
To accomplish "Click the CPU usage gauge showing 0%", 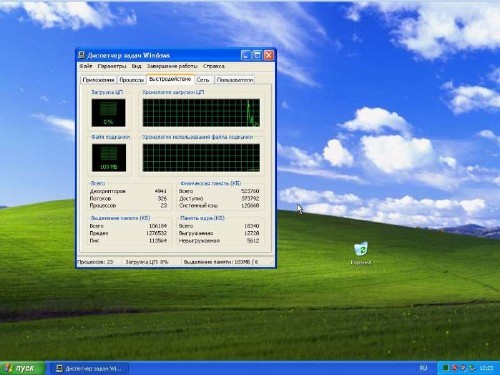I will click(109, 112).
